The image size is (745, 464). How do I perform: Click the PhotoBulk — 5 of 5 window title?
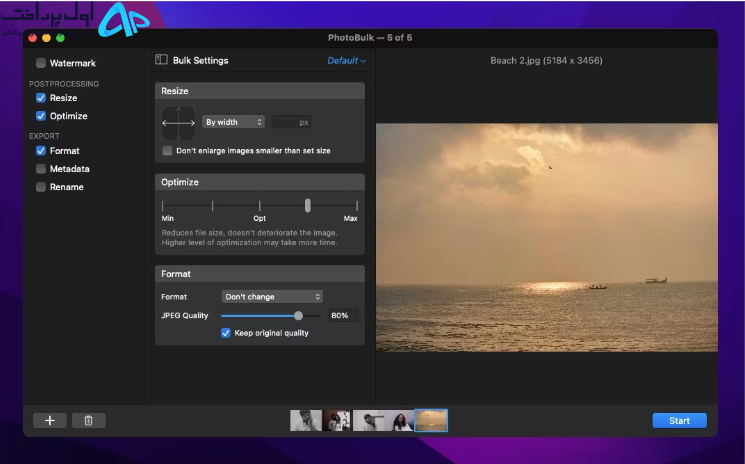coord(370,38)
